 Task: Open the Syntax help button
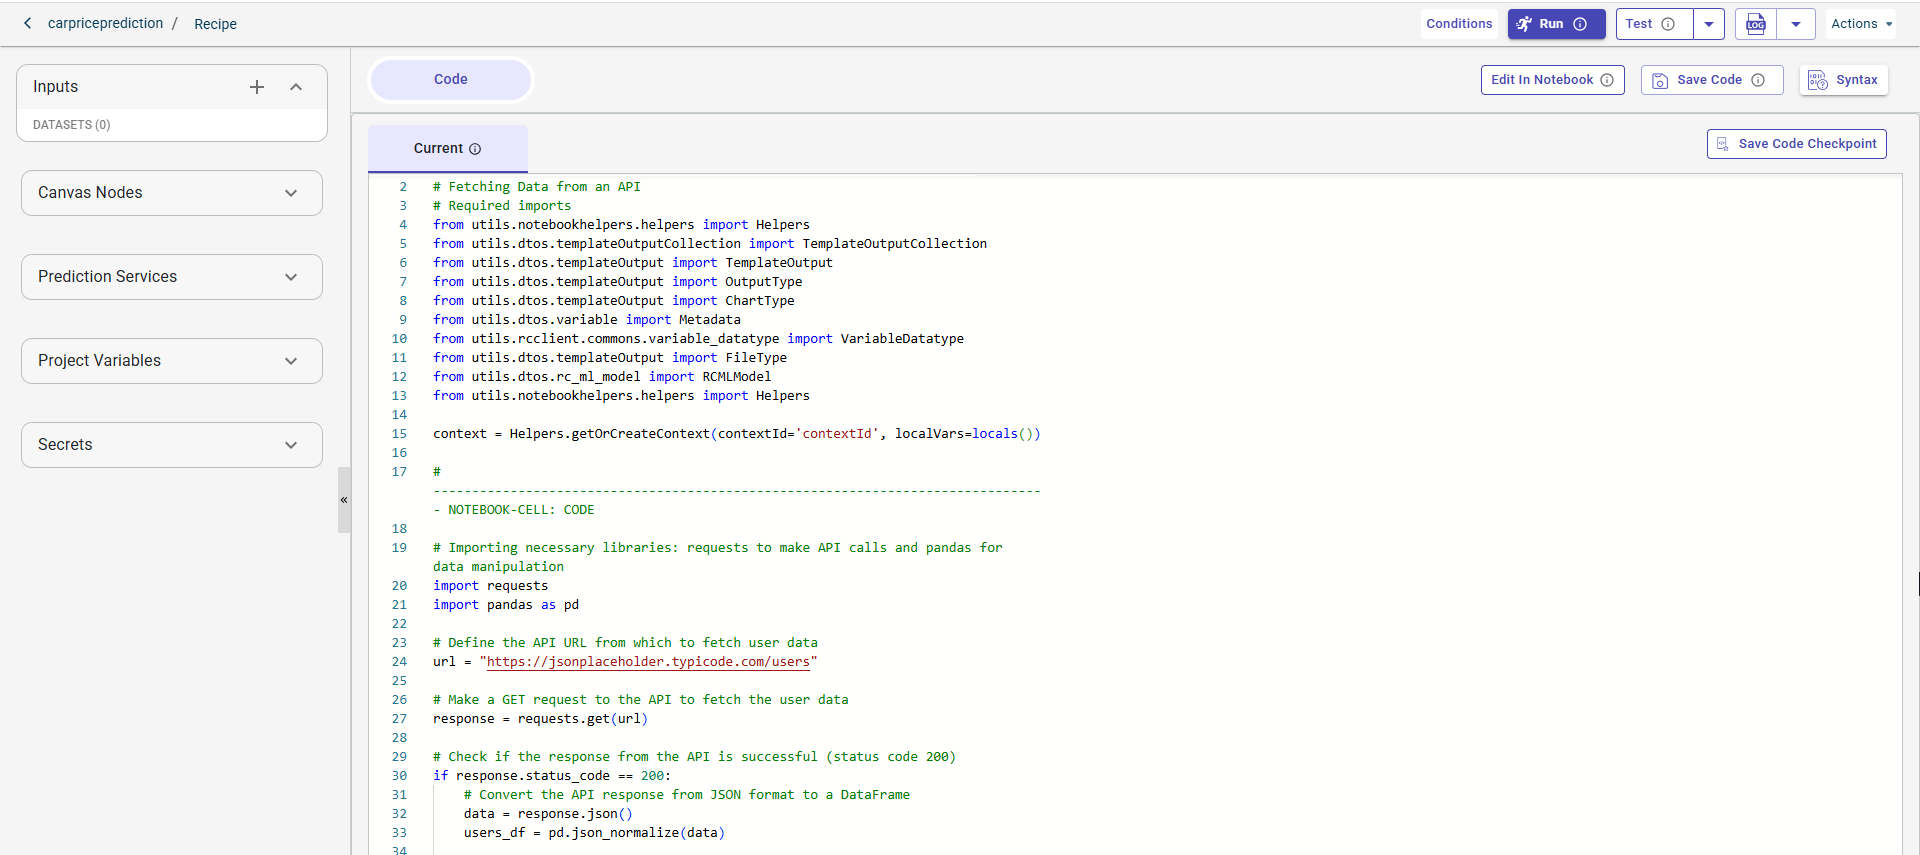[1843, 80]
